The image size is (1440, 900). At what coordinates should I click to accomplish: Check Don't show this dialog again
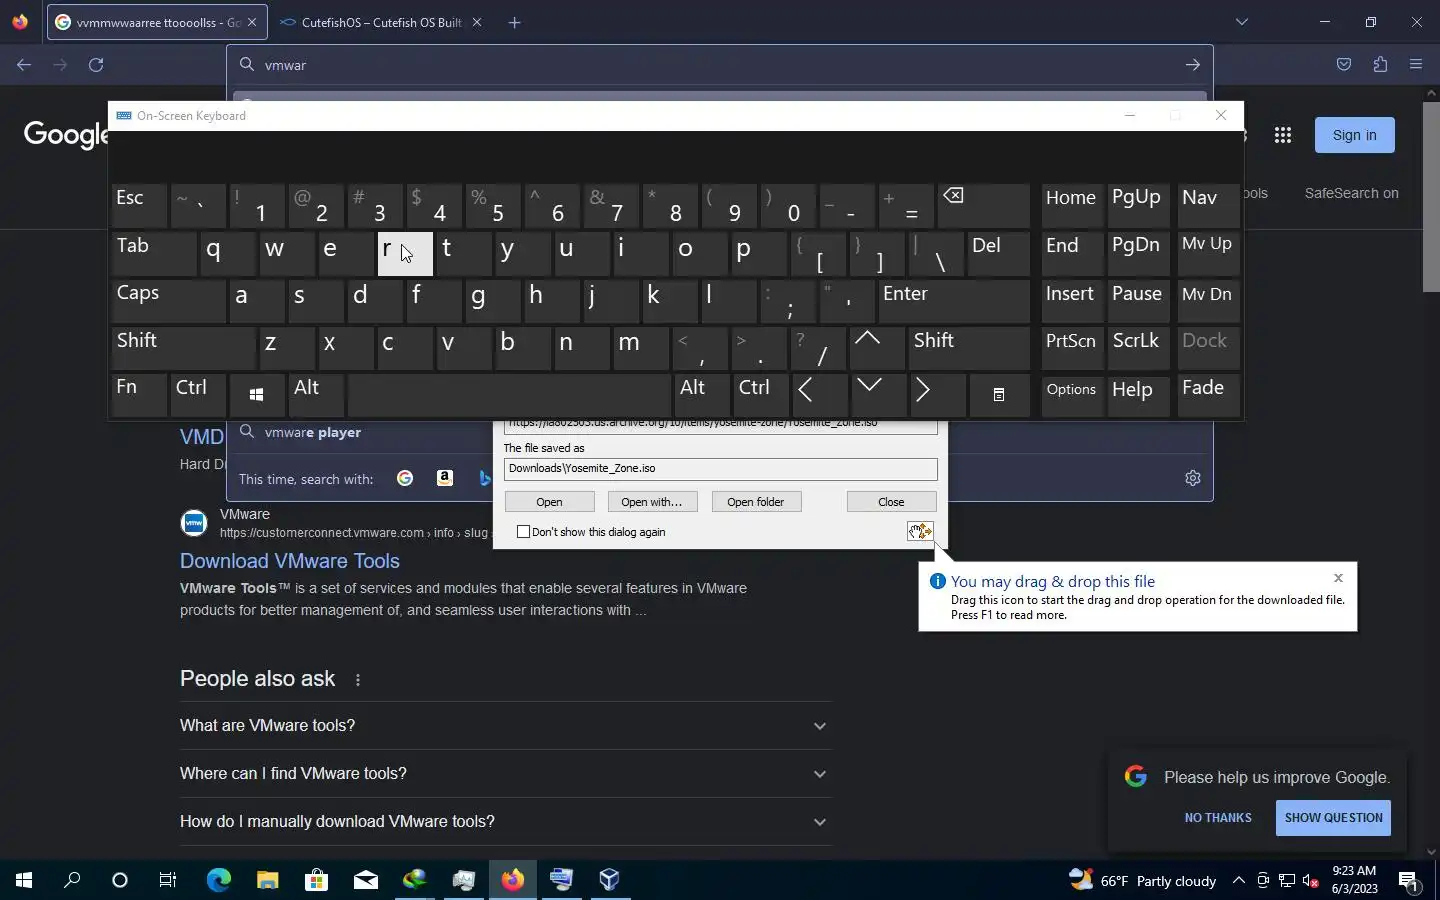tap(523, 532)
